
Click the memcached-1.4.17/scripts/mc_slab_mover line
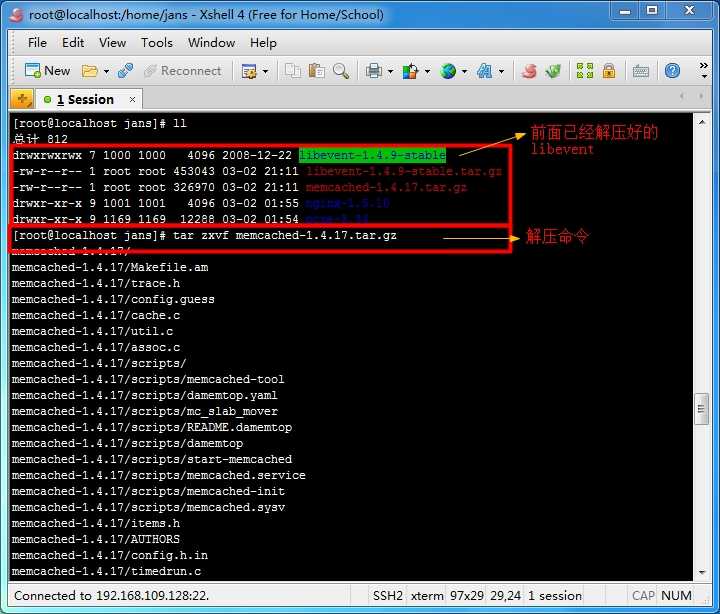[x=145, y=411]
